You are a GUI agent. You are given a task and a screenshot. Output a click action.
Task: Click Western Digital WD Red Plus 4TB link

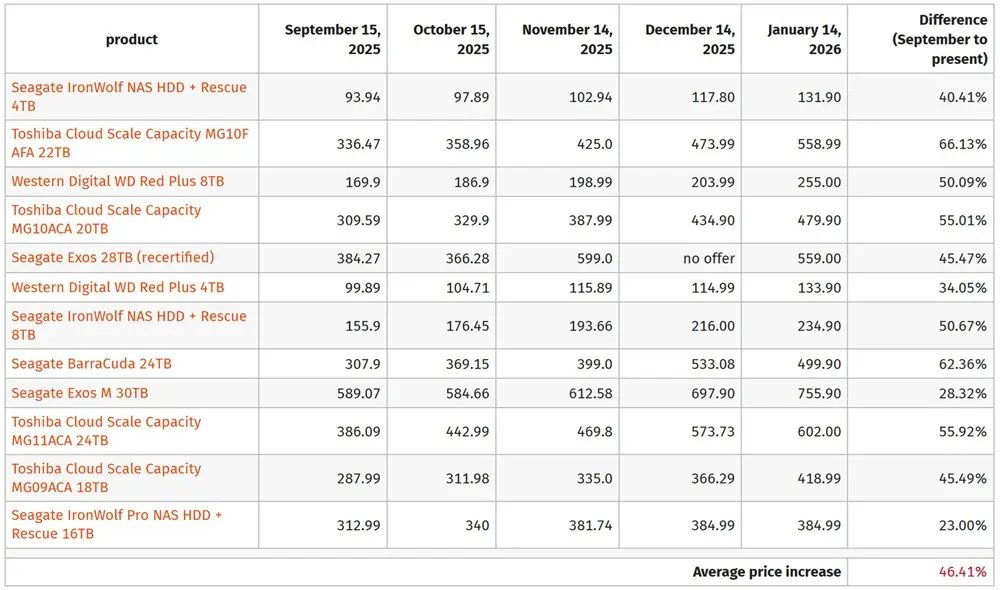point(118,287)
